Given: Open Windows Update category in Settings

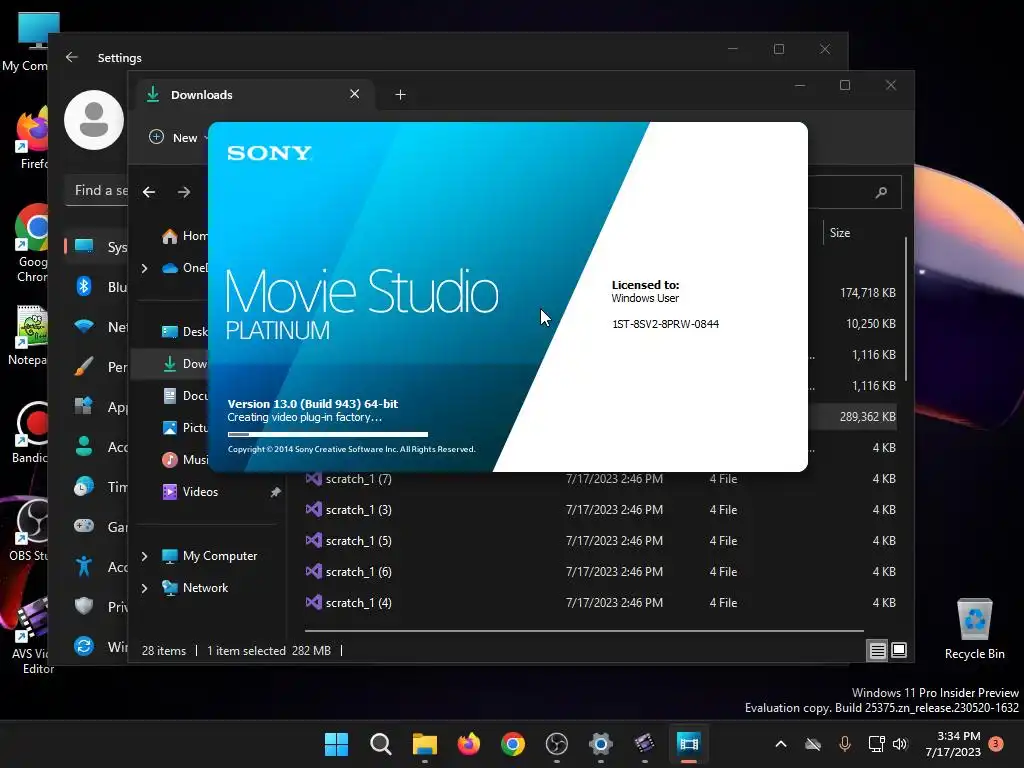Looking at the screenshot, I should pos(98,647).
